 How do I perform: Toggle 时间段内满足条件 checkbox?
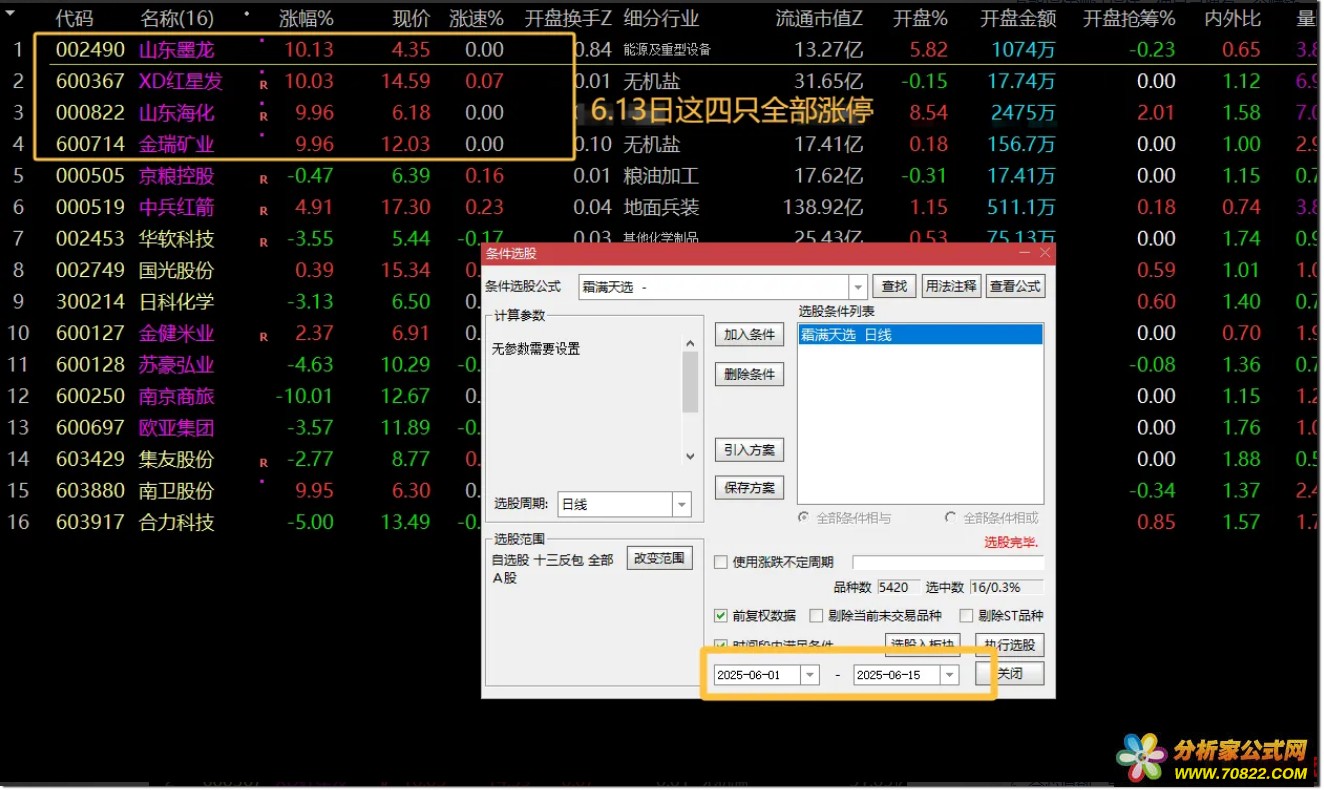point(720,645)
